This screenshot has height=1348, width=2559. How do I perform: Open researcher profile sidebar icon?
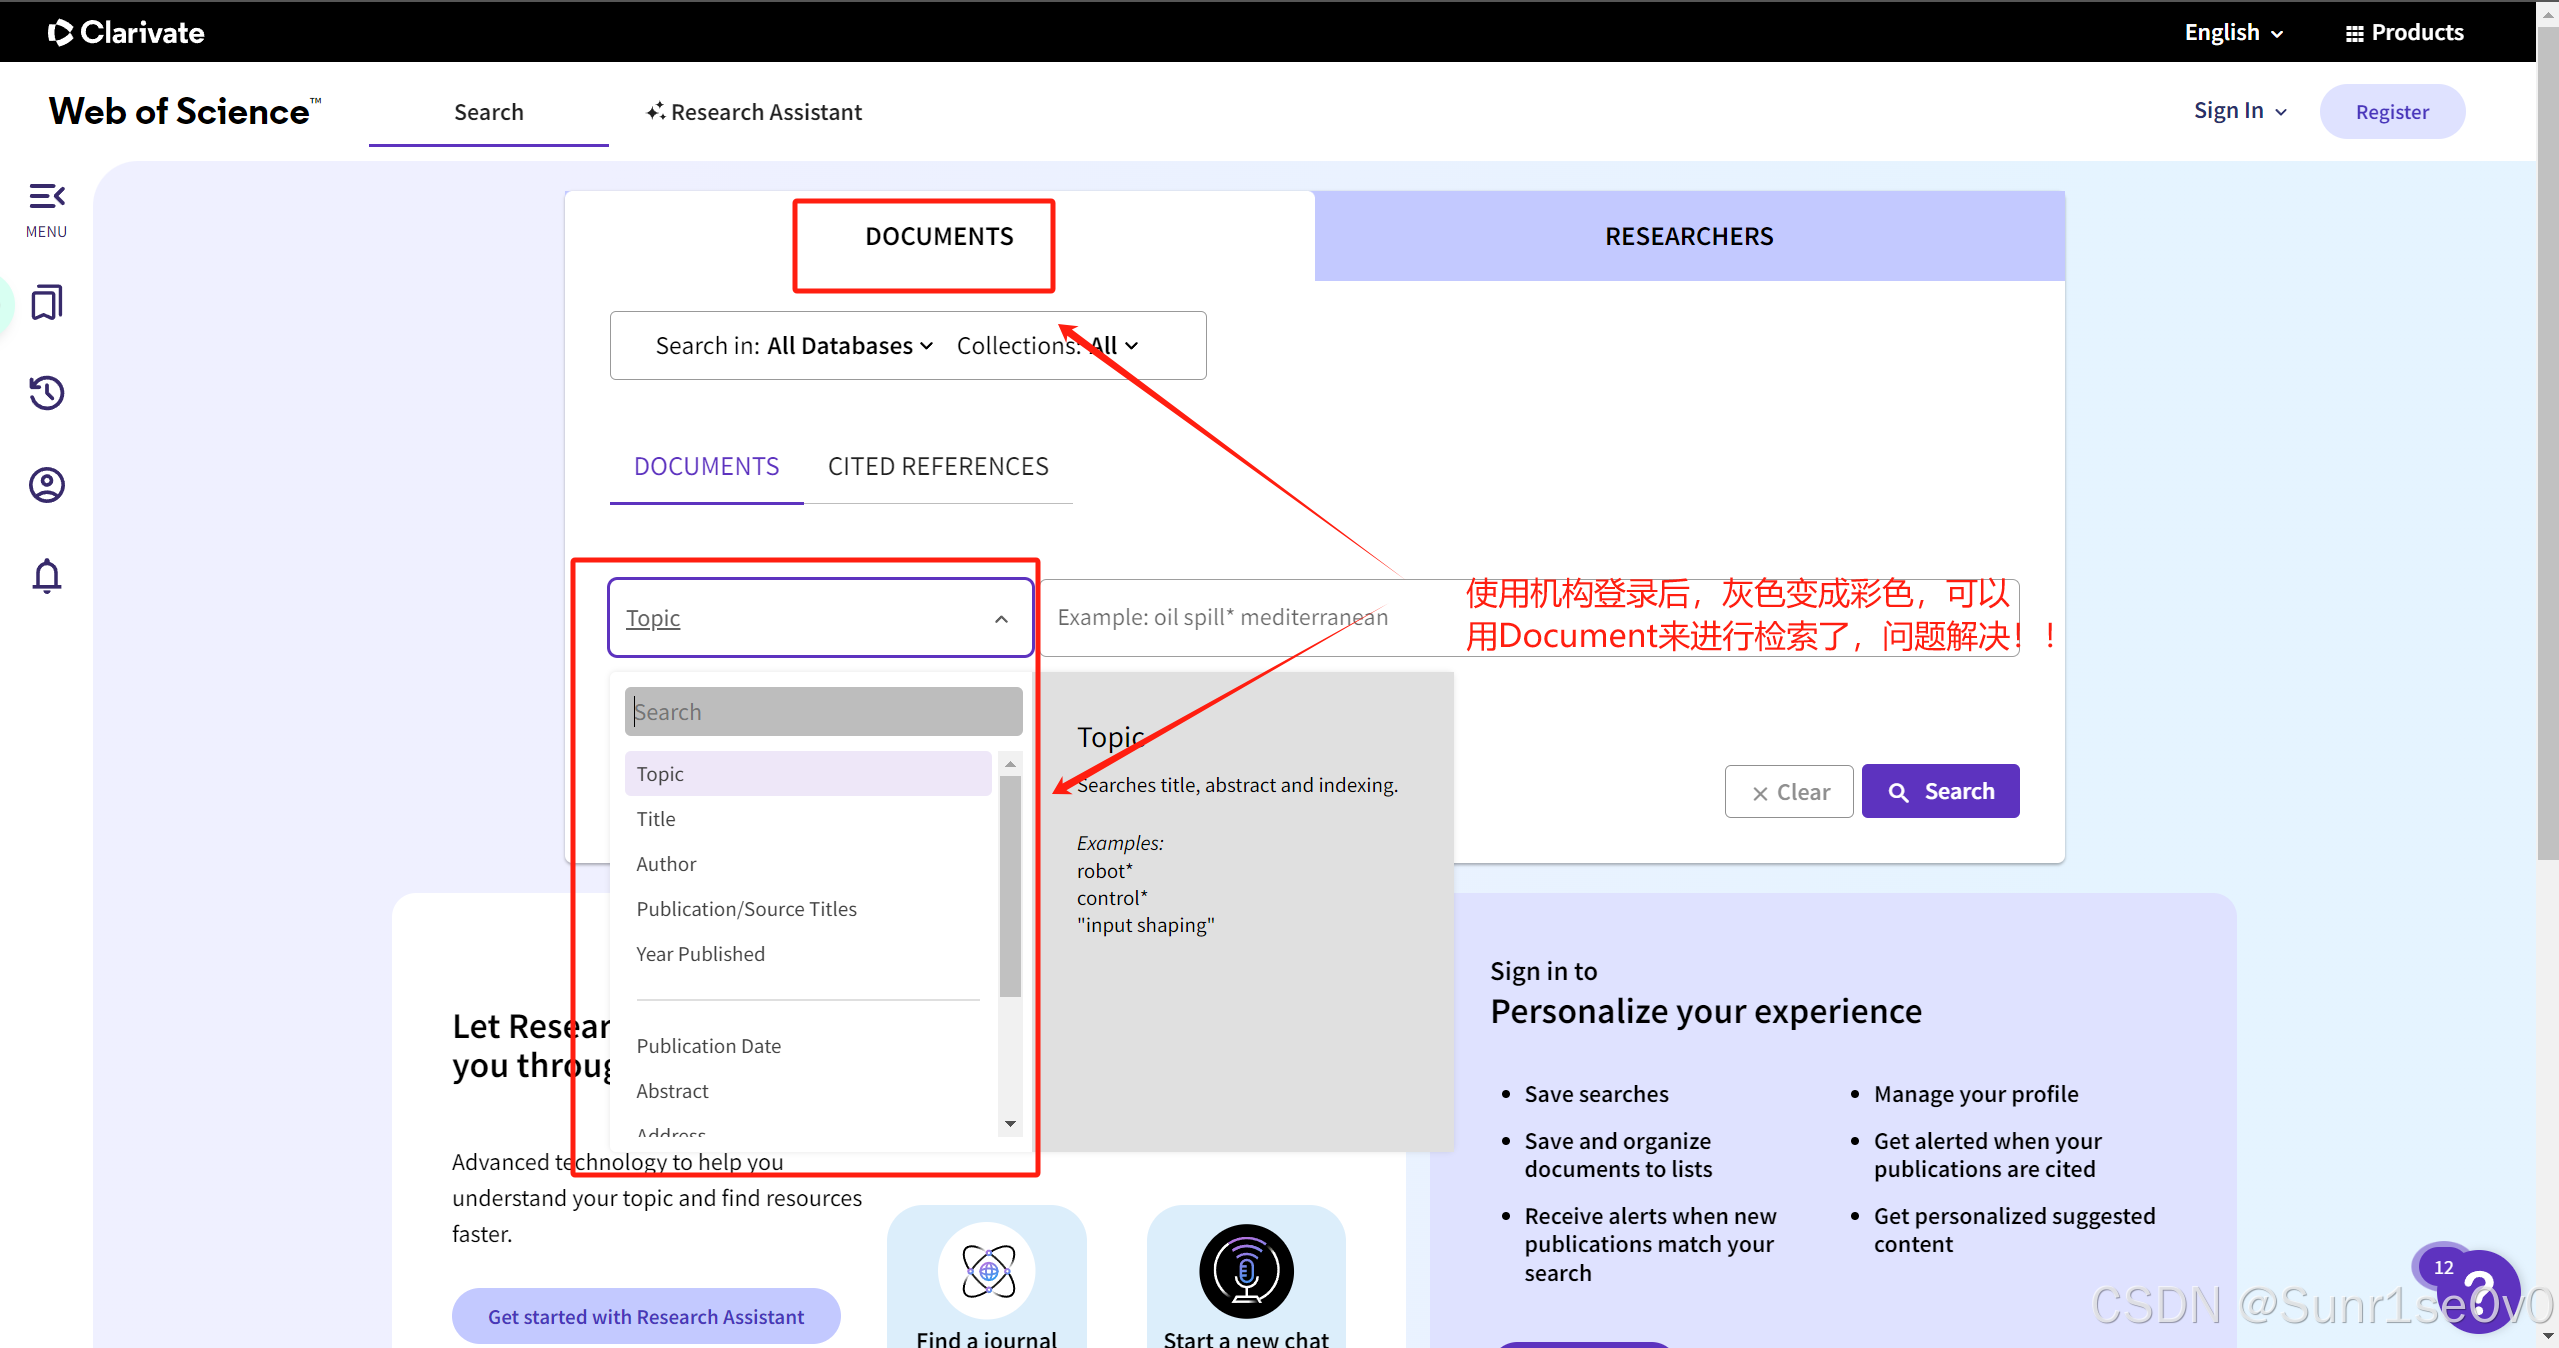(46, 485)
